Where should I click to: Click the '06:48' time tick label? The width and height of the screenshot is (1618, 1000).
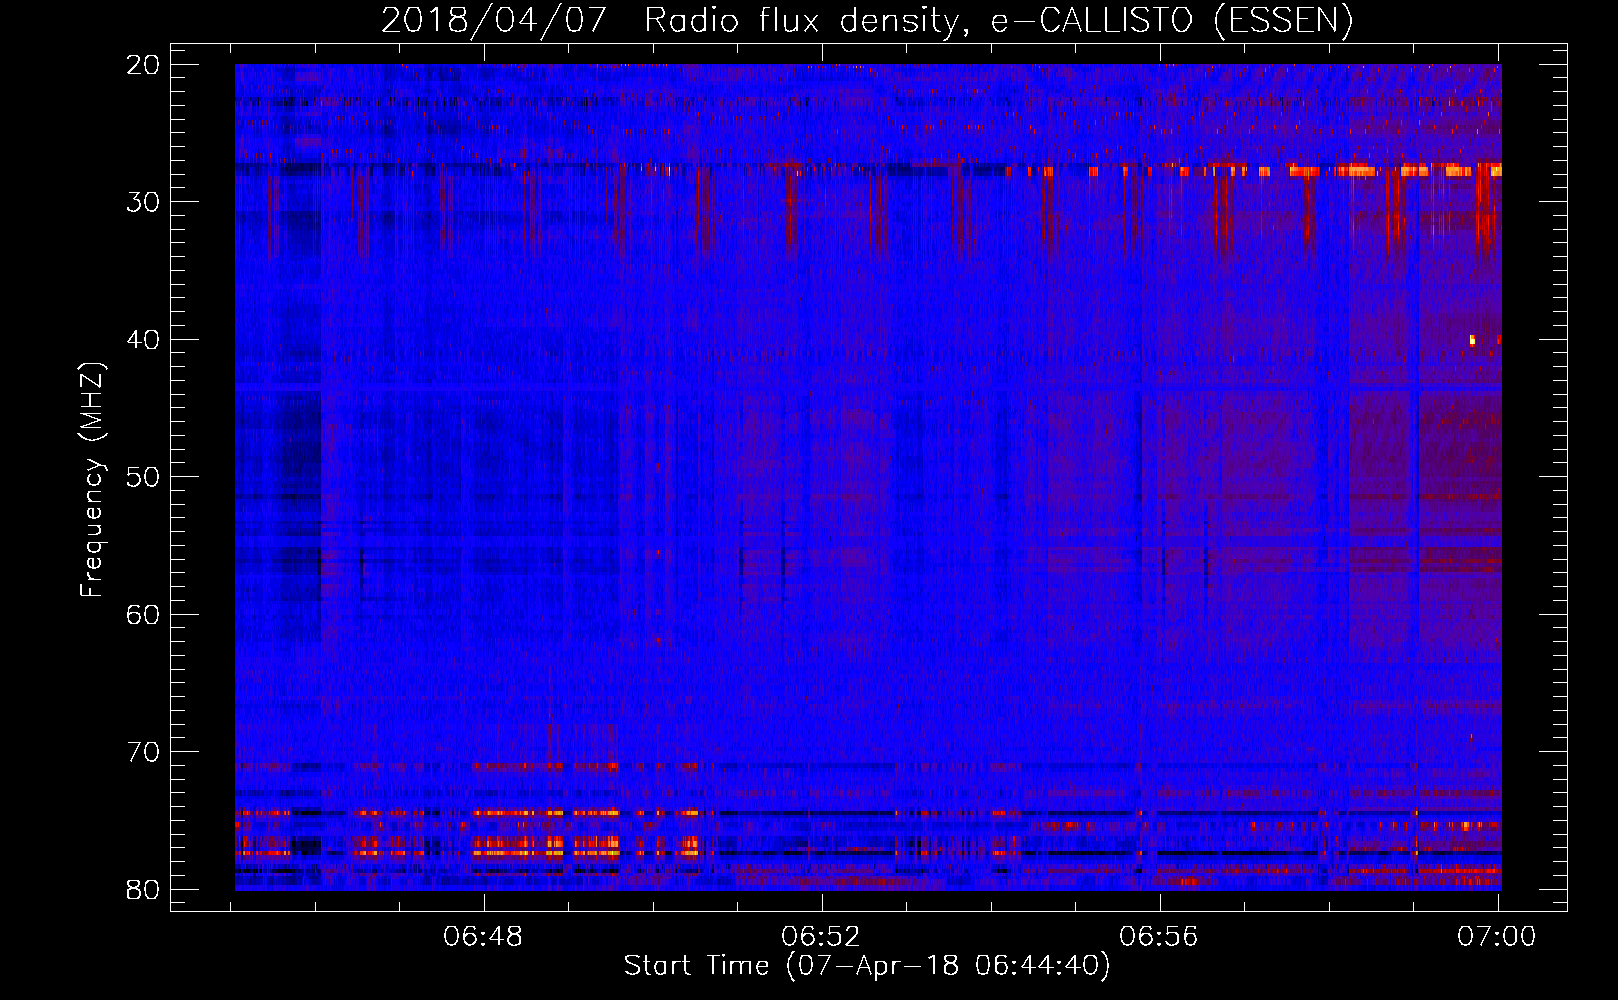484,937
